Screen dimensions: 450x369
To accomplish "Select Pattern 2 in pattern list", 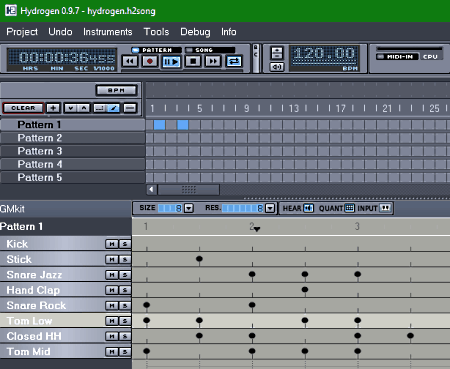I will click(72, 138).
